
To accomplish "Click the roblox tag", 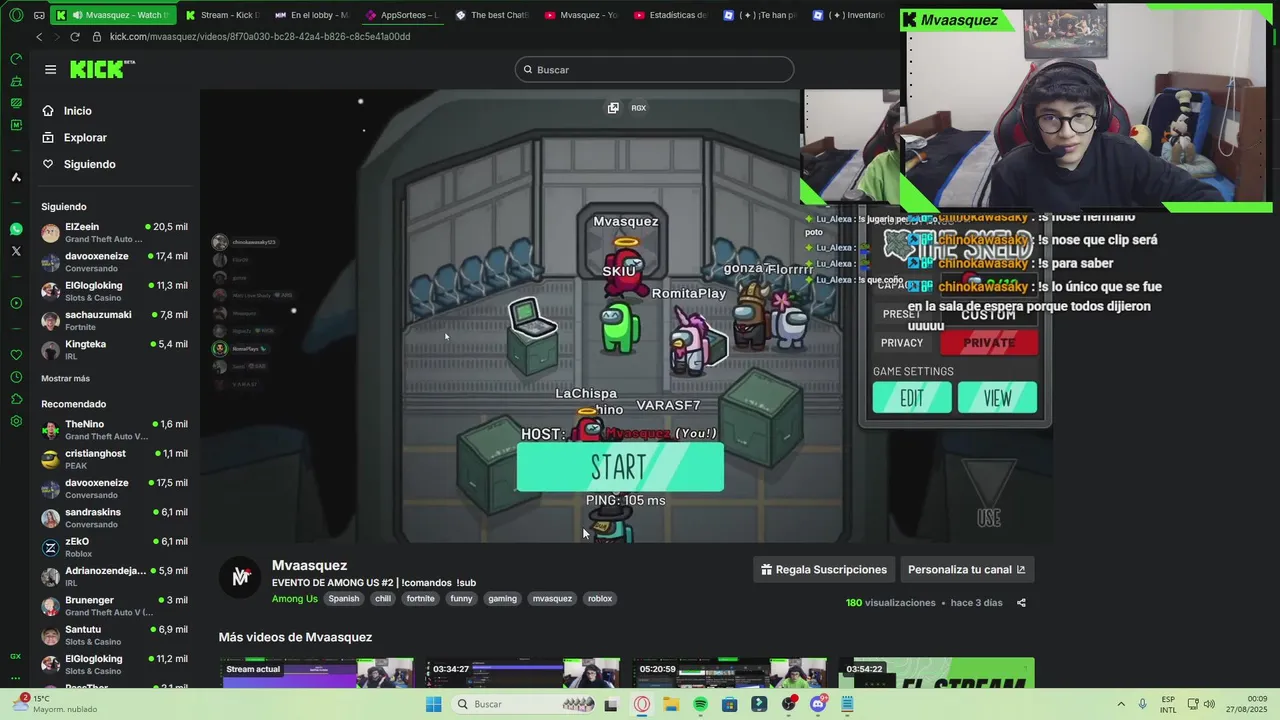I will tap(600, 599).
